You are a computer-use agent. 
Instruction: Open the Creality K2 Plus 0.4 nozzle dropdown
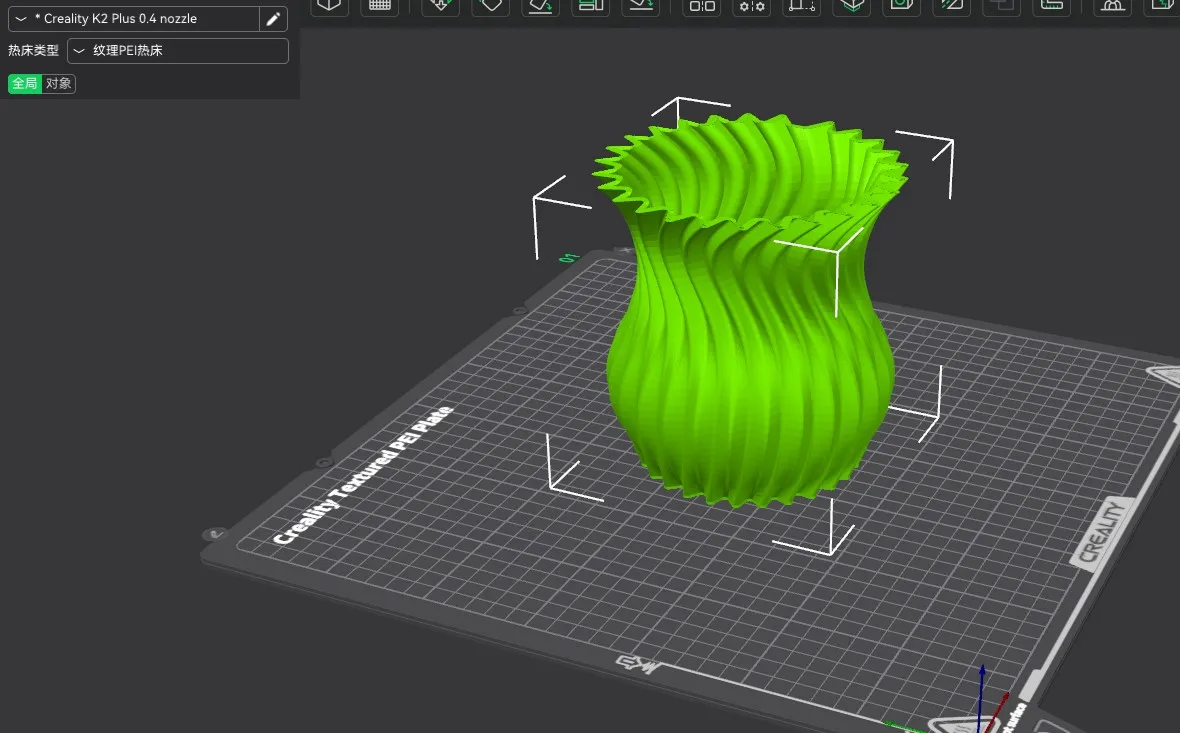click(x=134, y=19)
